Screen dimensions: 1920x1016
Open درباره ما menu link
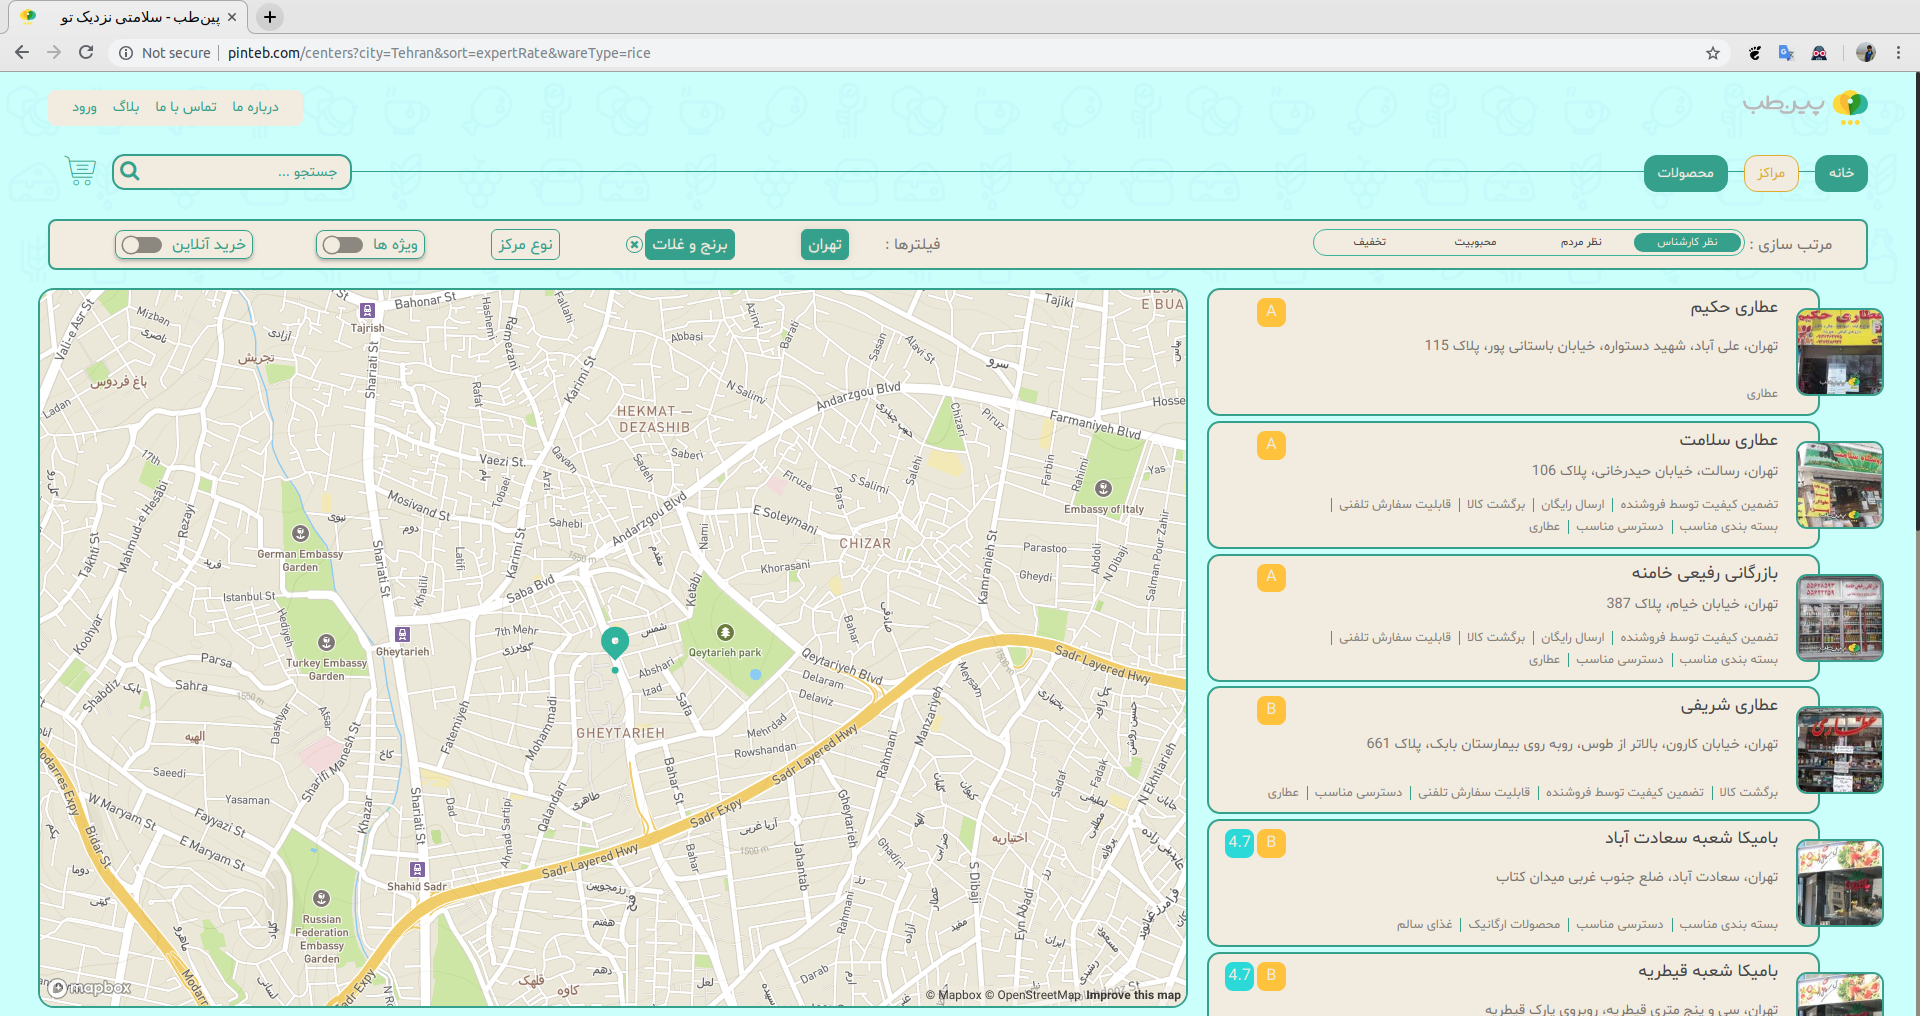pos(256,107)
